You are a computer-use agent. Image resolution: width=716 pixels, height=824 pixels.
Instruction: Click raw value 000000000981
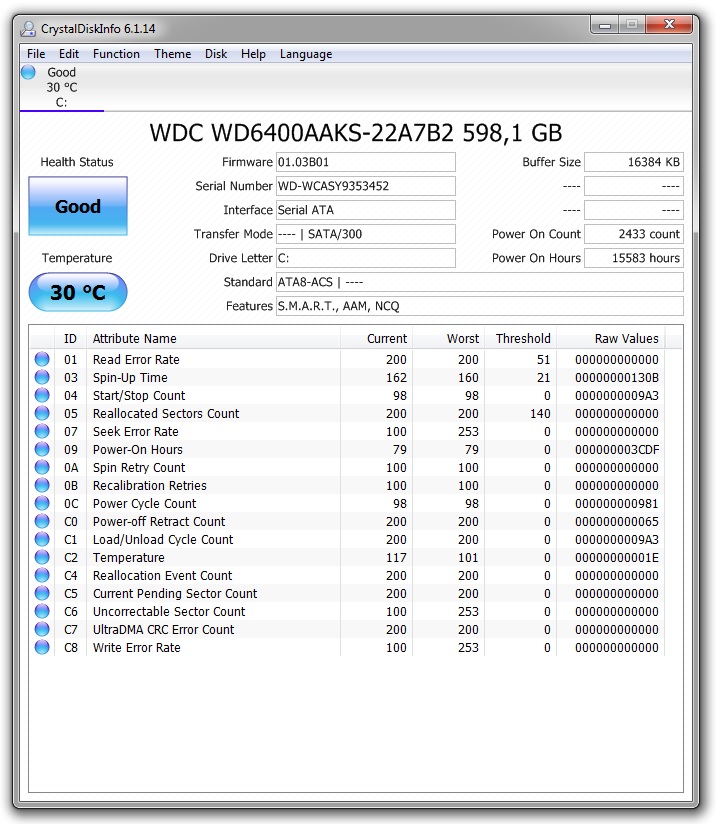[x=617, y=503]
